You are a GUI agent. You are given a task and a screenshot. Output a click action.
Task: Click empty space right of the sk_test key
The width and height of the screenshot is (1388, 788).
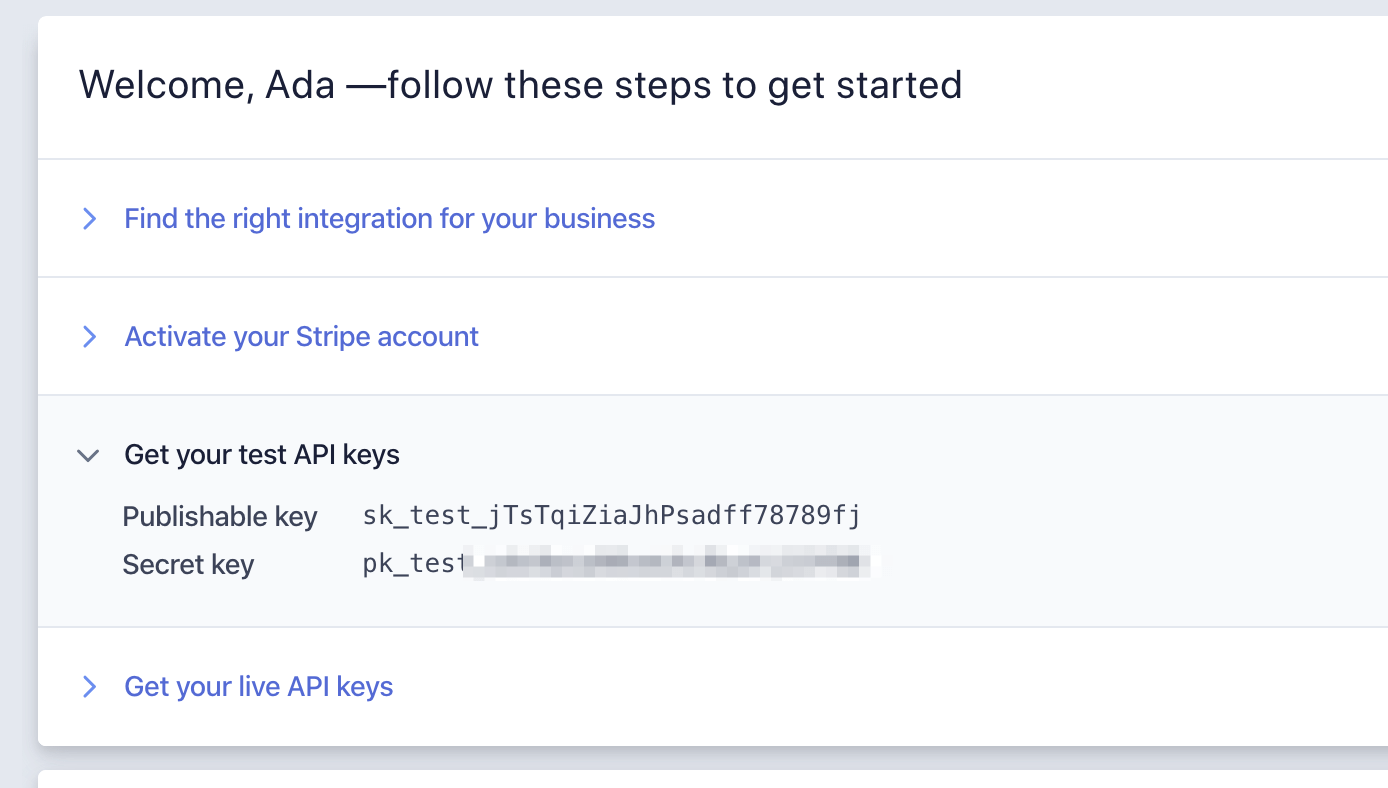coord(1100,516)
